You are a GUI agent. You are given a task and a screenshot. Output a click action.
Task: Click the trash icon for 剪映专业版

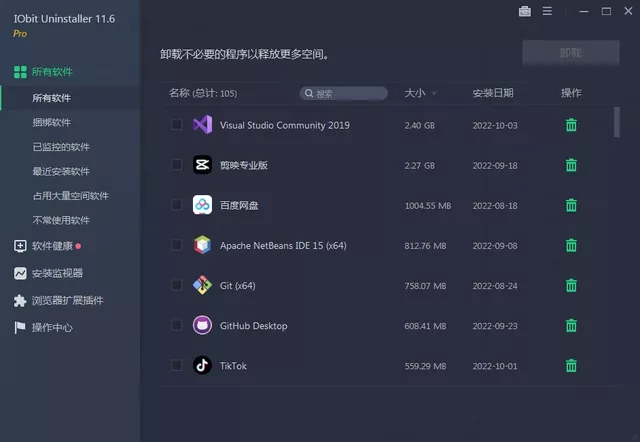pyautogui.click(x=571, y=165)
